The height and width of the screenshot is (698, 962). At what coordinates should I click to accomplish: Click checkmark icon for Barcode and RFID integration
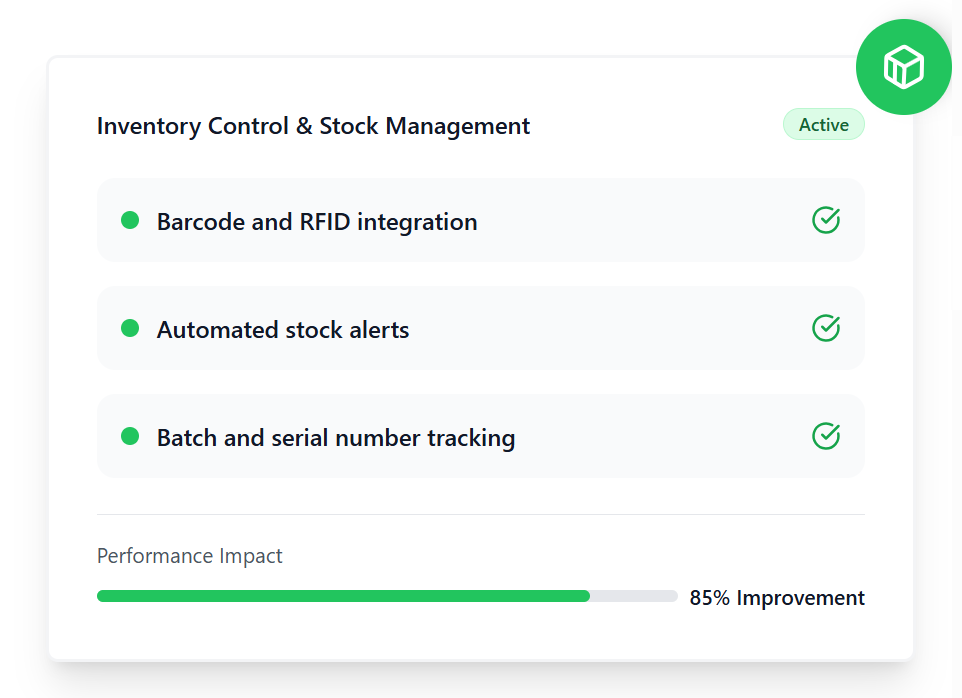coord(825,220)
